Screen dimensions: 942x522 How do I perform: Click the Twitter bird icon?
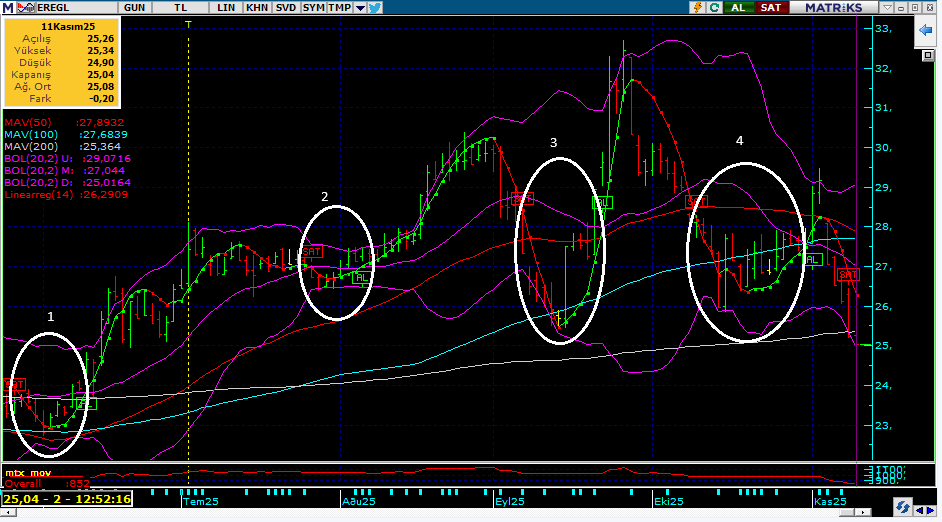375,7
